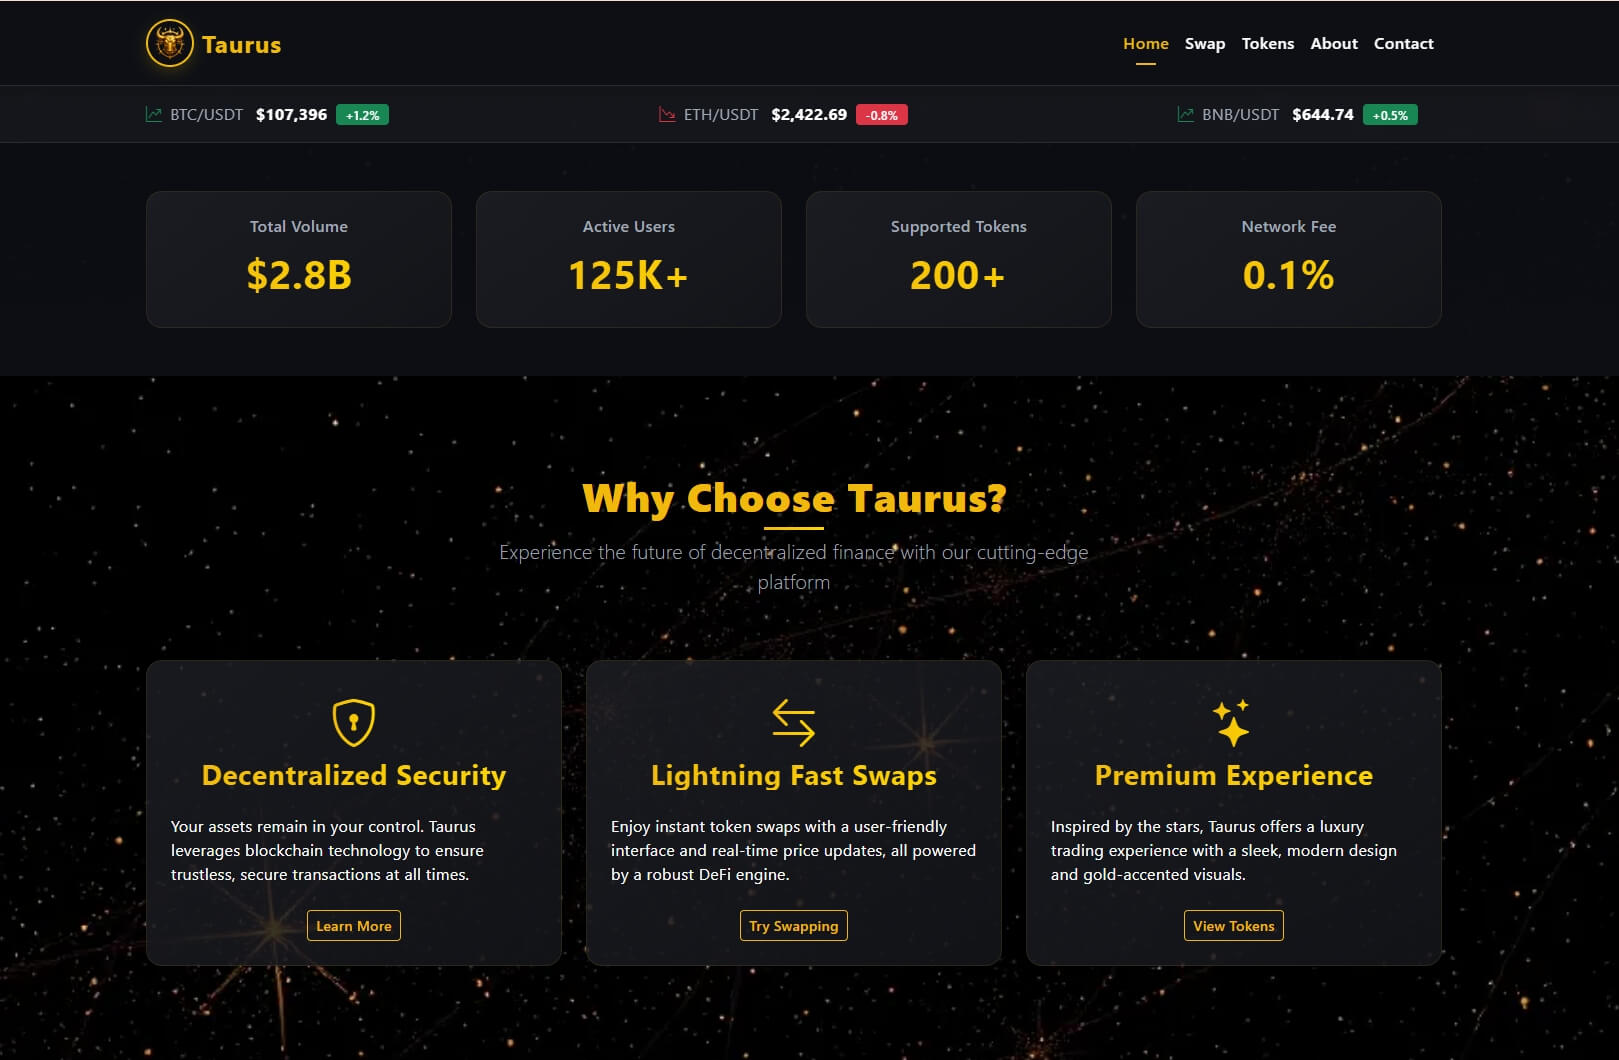Click the ETH/USDT downtrend chart icon
Screen dimensions: 1619x1060
click(667, 115)
